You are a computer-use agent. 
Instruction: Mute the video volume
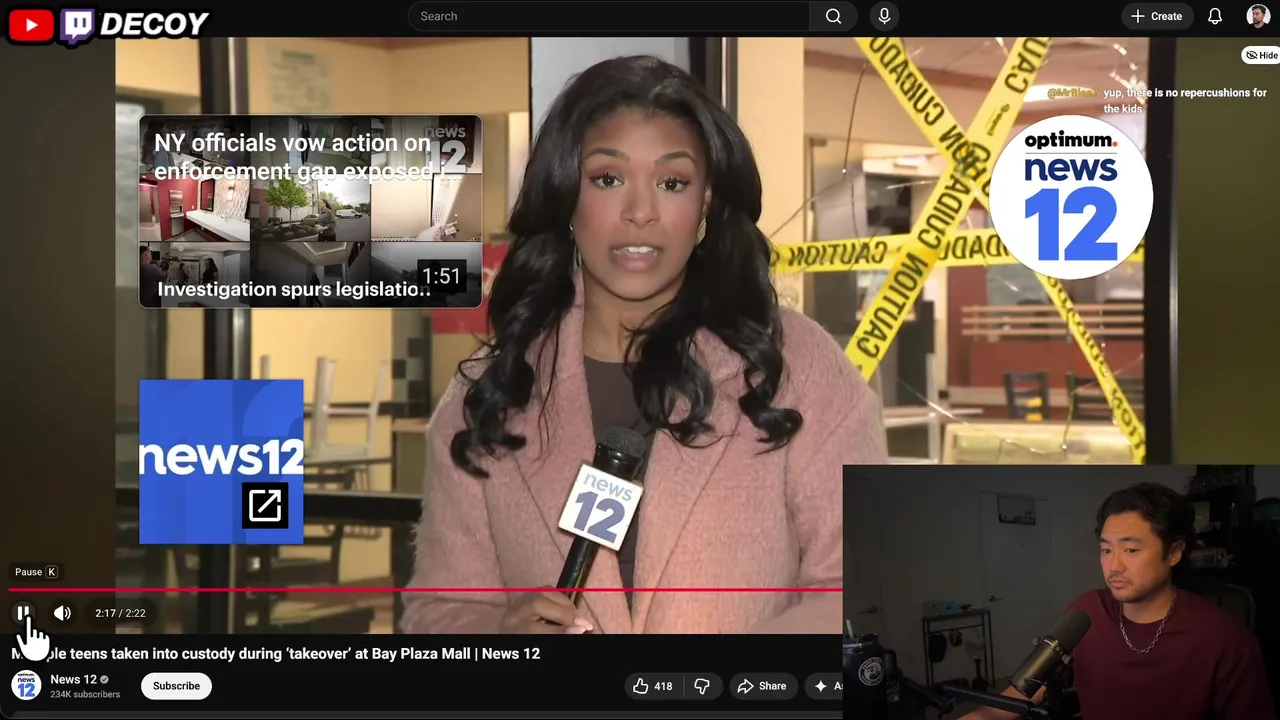pos(62,613)
